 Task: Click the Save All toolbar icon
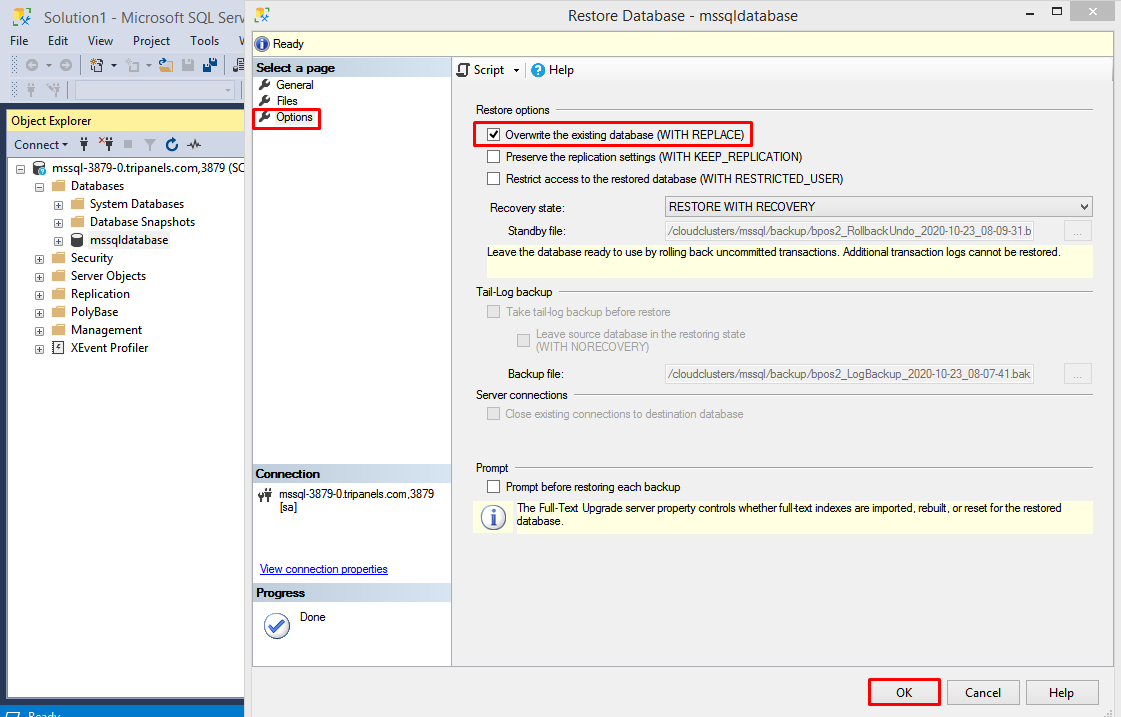click(210, 65)
